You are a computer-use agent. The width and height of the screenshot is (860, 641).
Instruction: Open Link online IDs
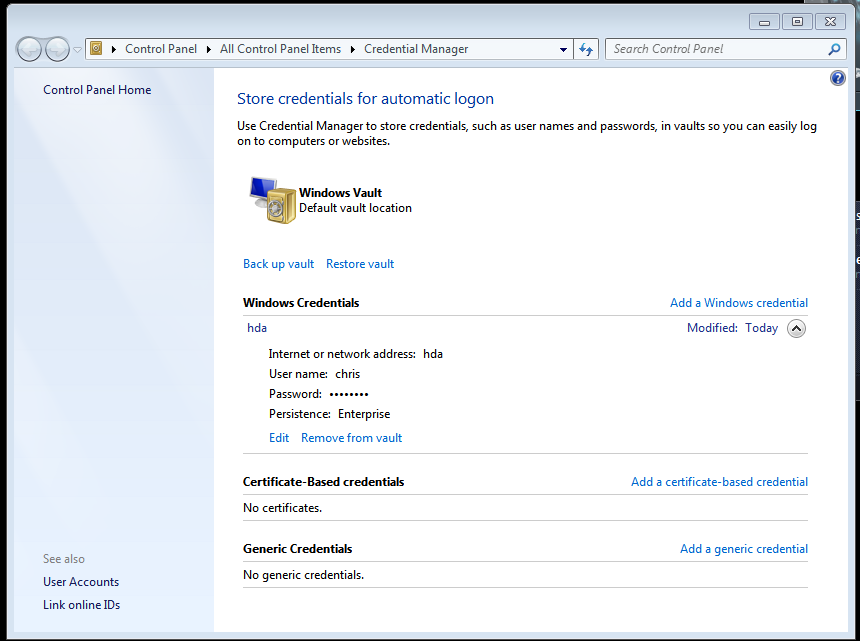[x=82, y=605]
